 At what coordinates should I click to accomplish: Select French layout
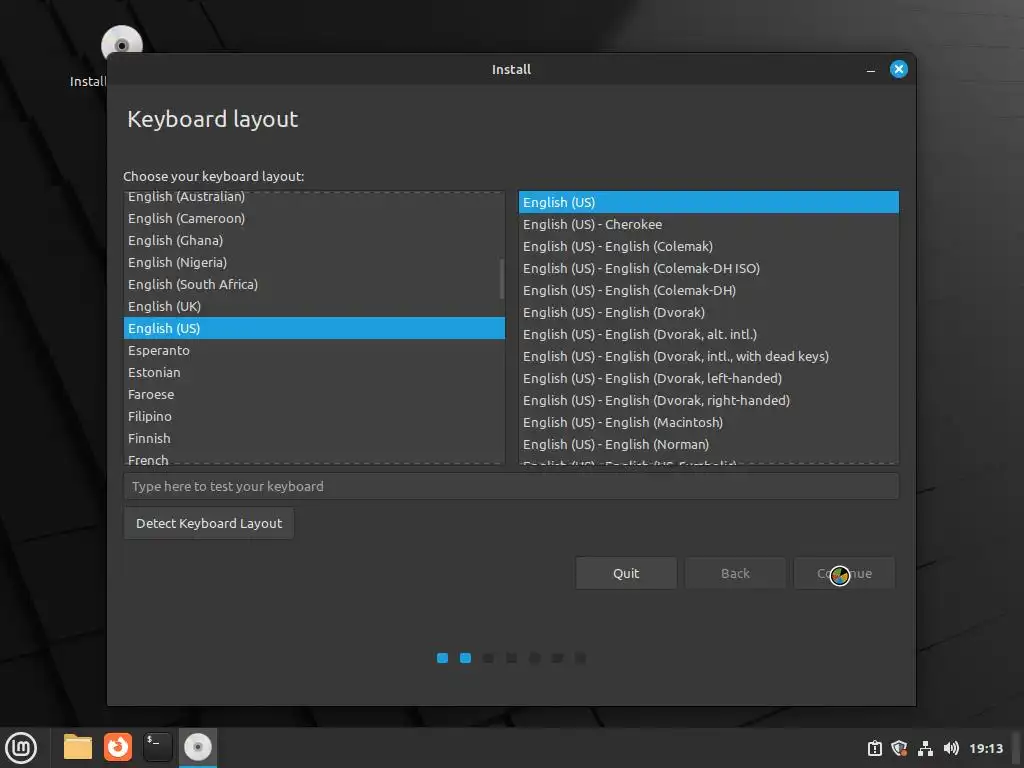[314, 458]
